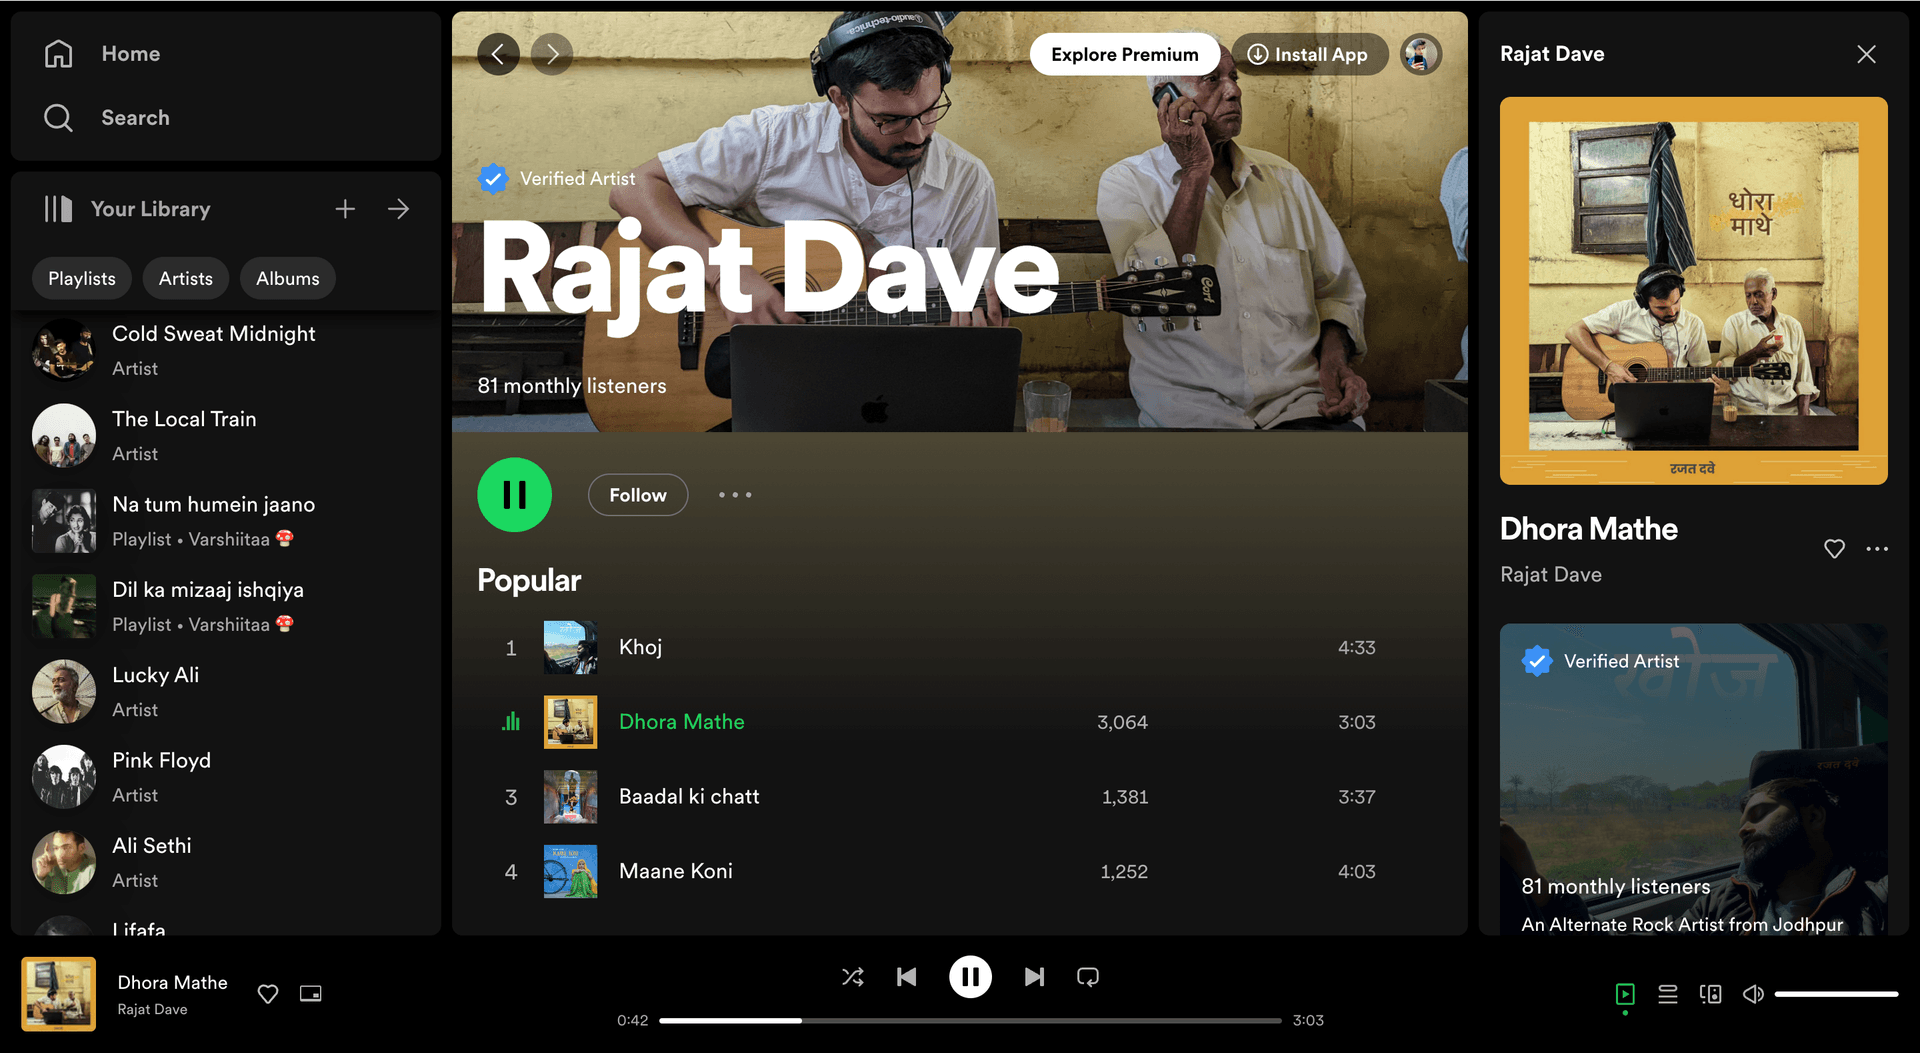Open the play queue
The image size is (1920, 1053).
(1668, 994)
